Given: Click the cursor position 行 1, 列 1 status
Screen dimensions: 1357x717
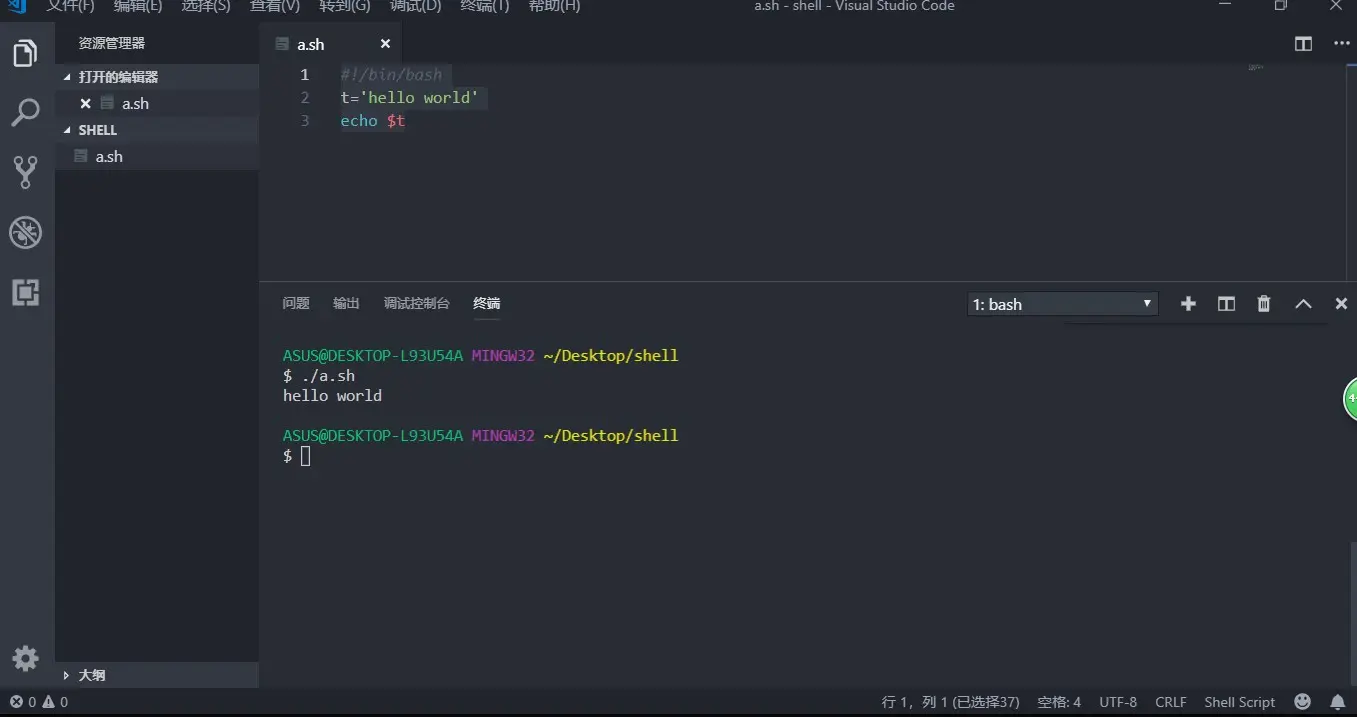Looking at the screenshot, I should pyautogui.click(x=951, y=702).
